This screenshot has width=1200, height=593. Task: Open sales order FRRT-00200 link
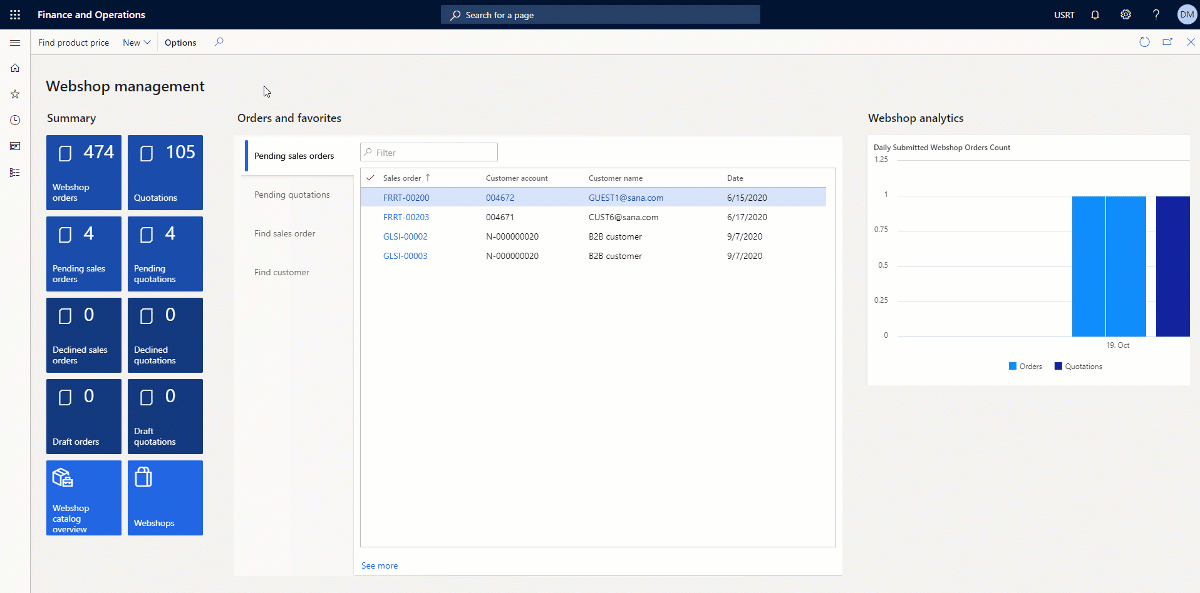(x=406, y=198)
